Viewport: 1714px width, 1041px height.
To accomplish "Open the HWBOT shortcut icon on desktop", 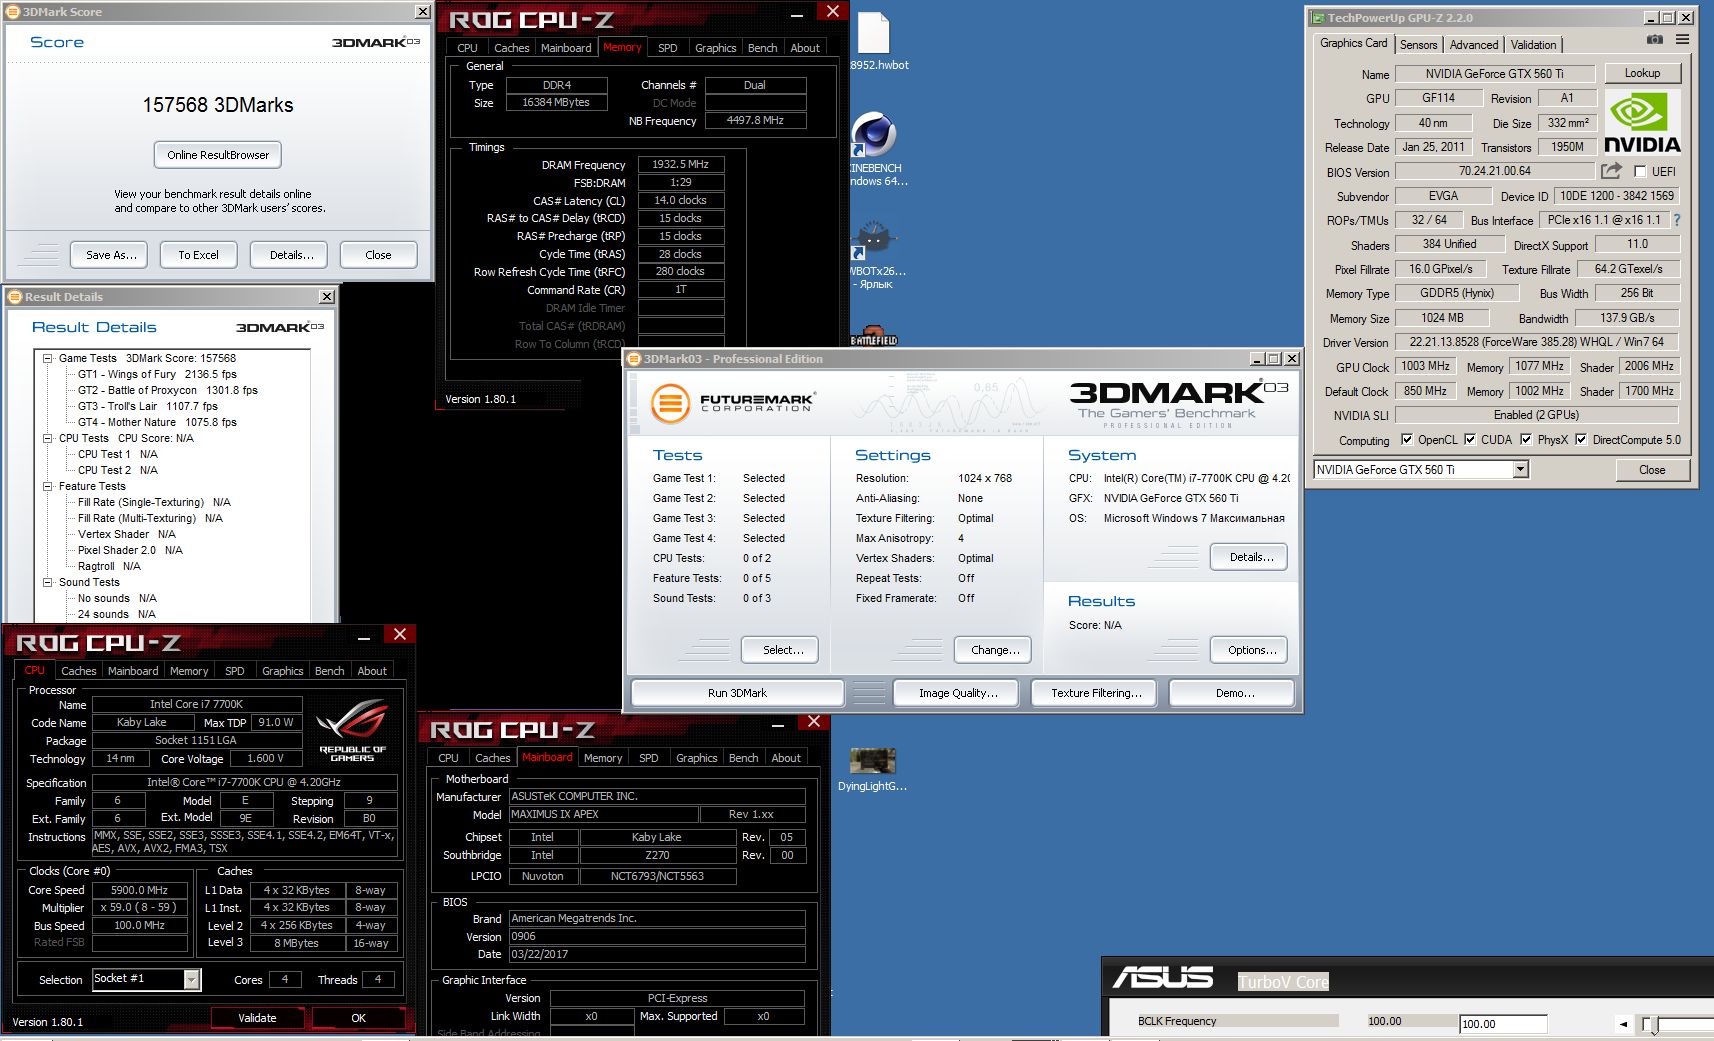I will 873,238.
